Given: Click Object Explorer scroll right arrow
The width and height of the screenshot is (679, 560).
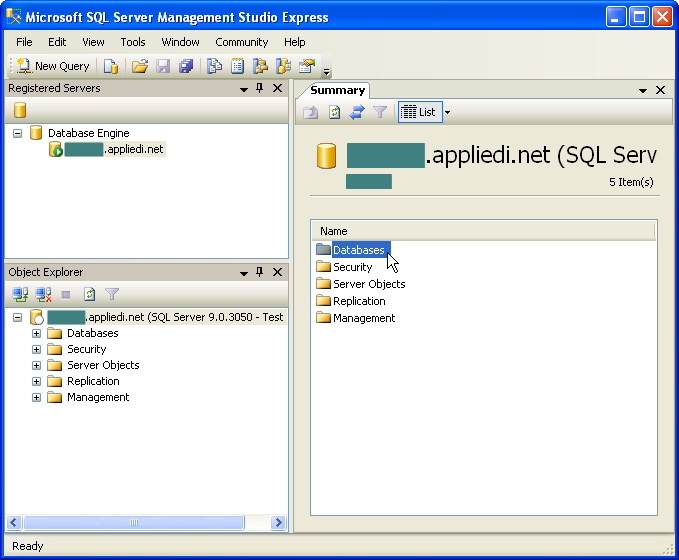Looking at the screenshot, I should point(278,522).
